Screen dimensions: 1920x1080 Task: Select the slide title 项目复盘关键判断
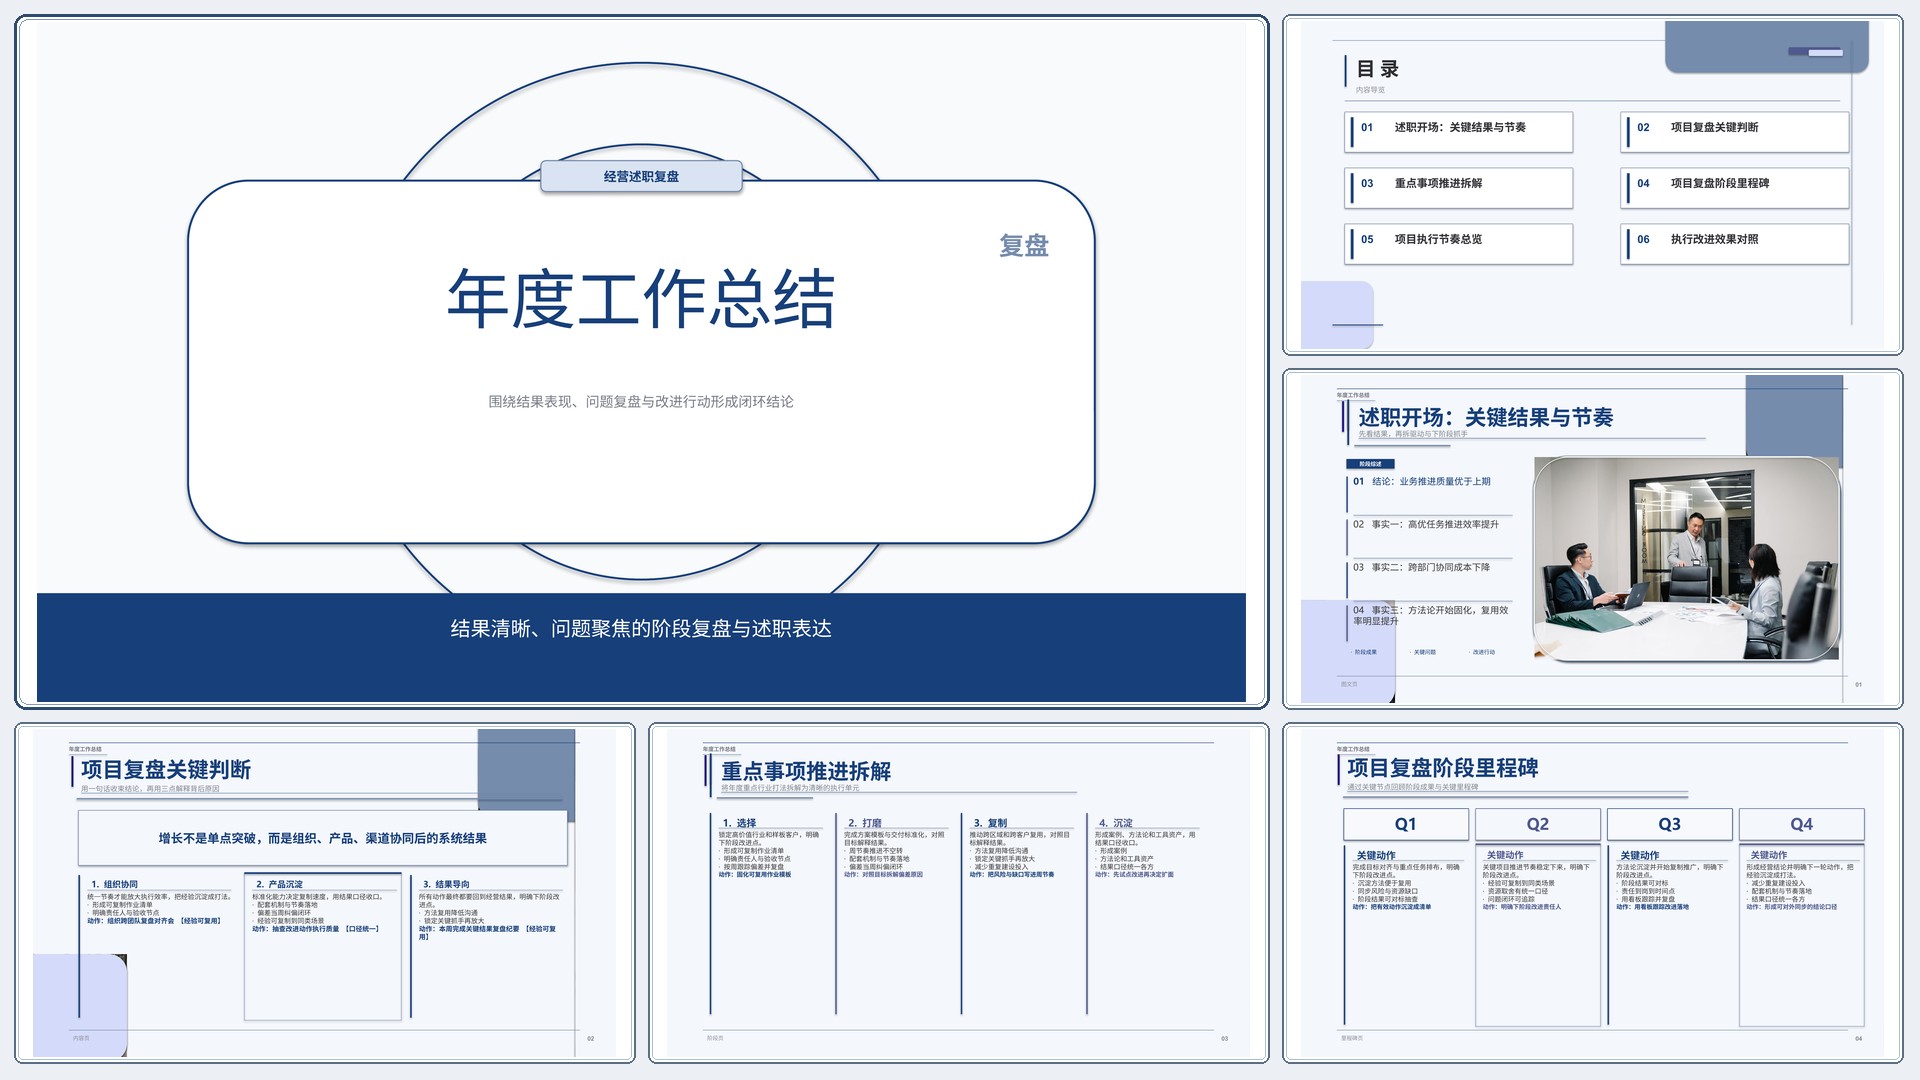click(166, 770)
